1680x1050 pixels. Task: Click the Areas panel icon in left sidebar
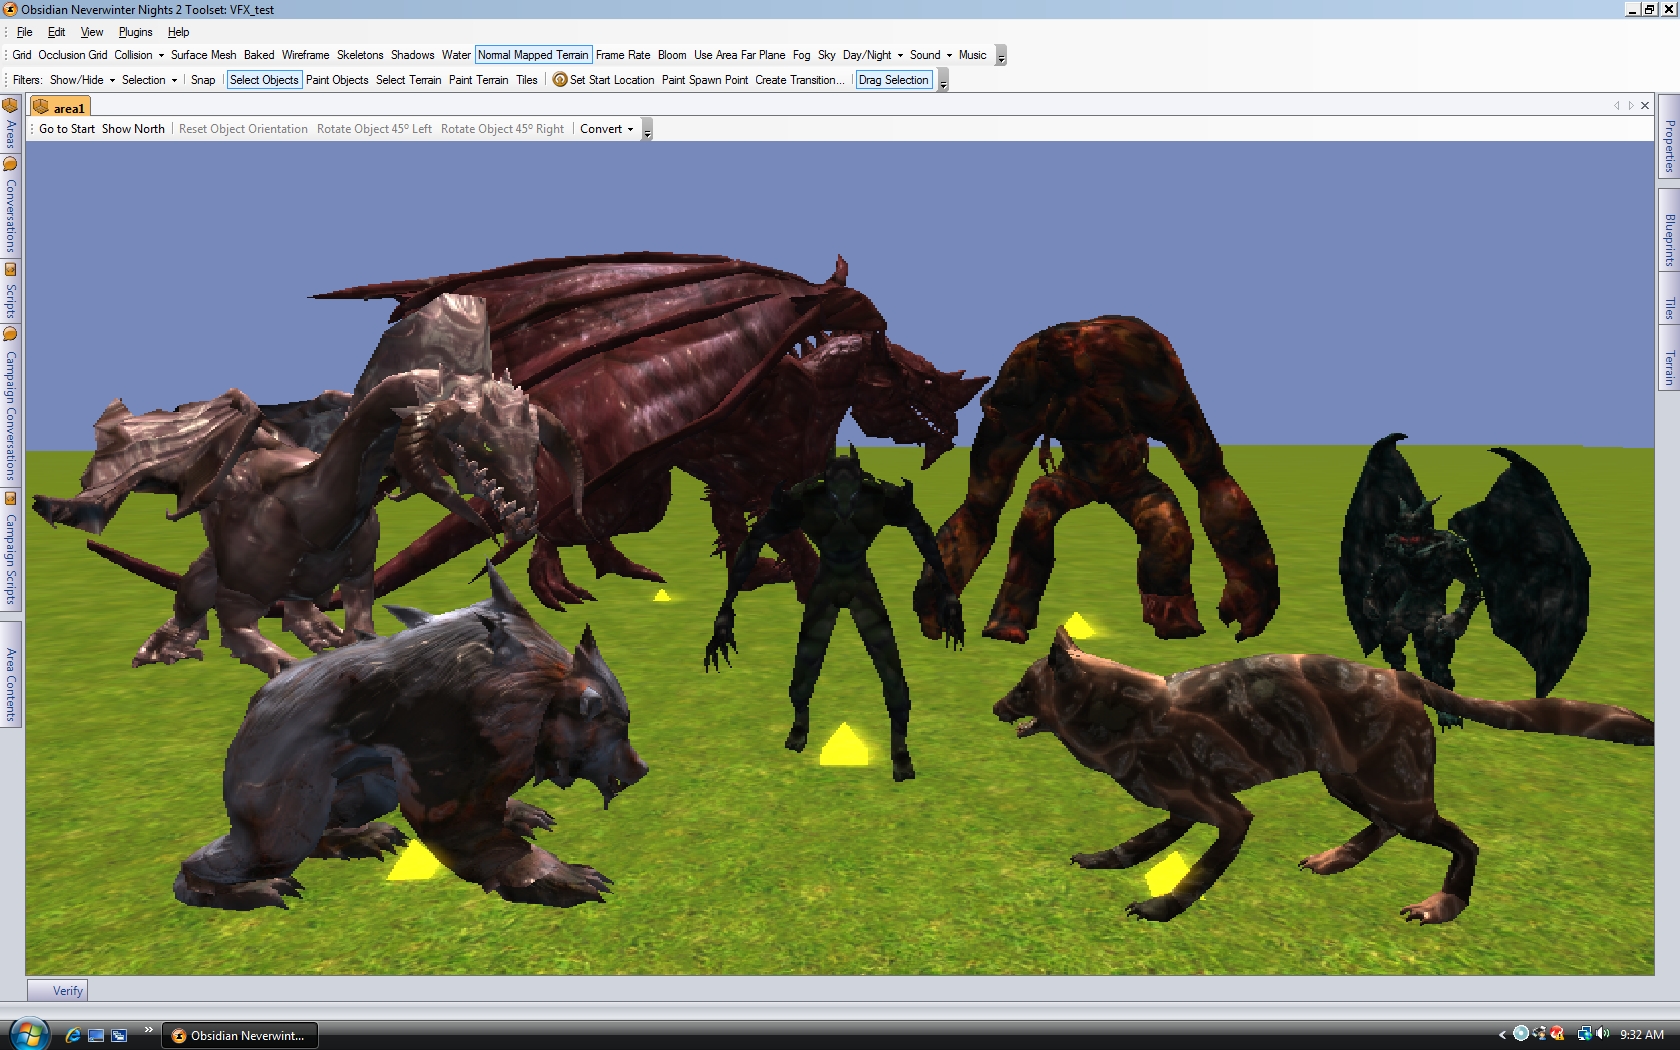[10, 106]
